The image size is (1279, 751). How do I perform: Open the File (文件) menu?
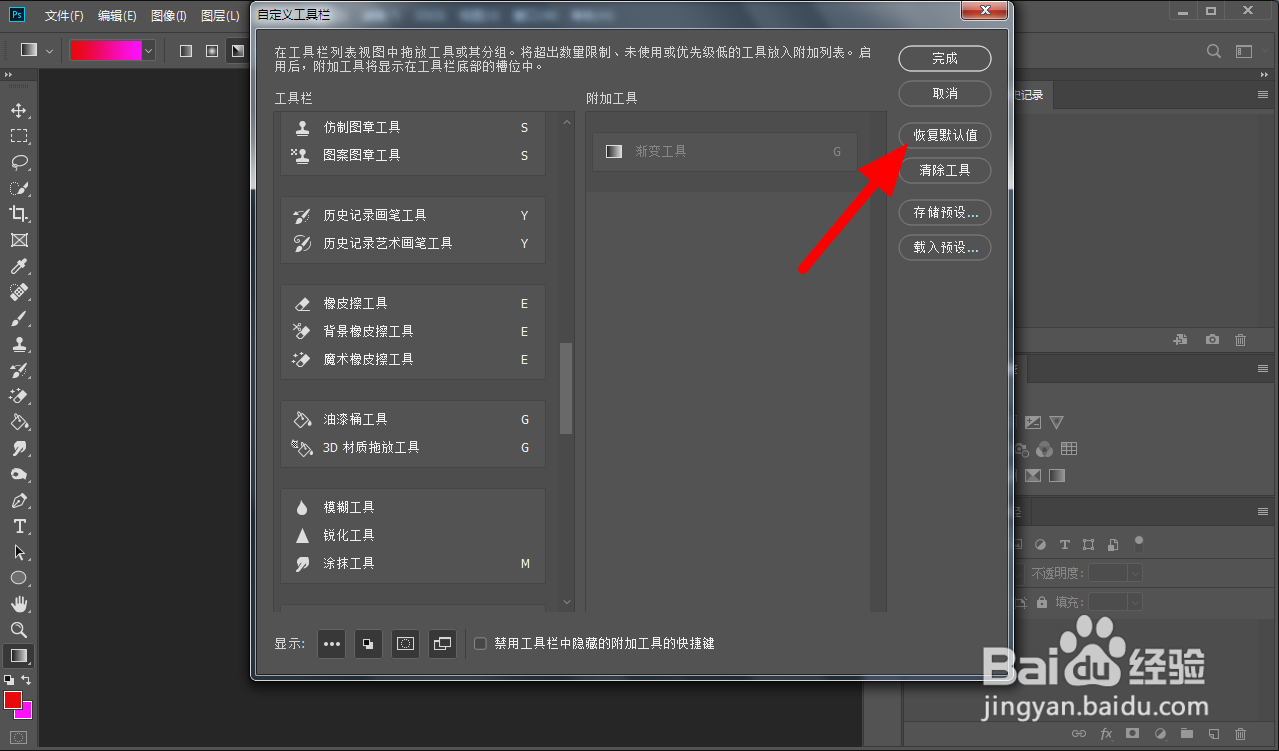(64, 16)
